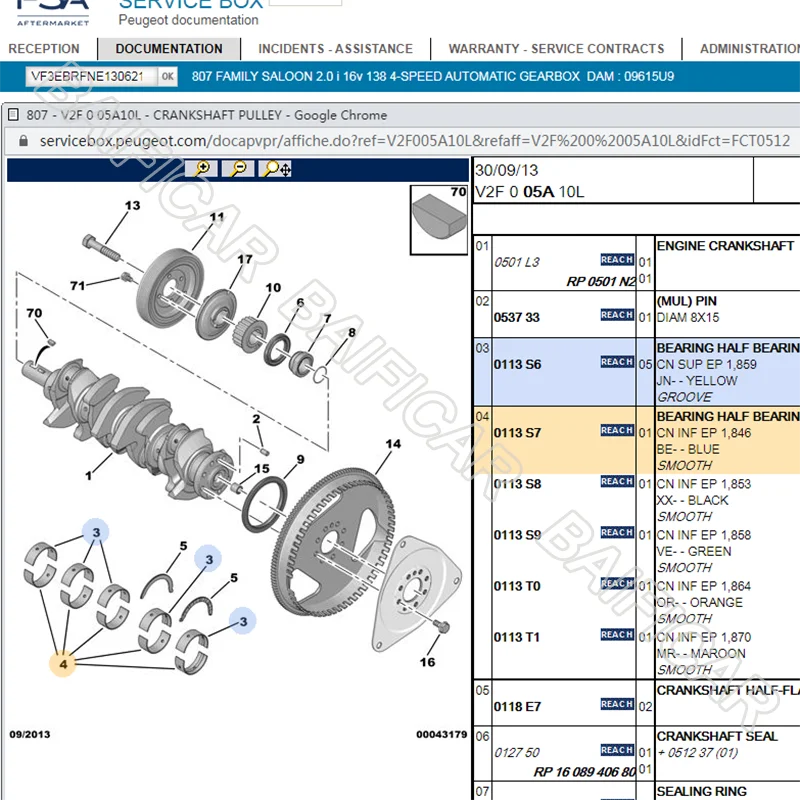Select part number 0113 S8

click(x=517, y=484)
